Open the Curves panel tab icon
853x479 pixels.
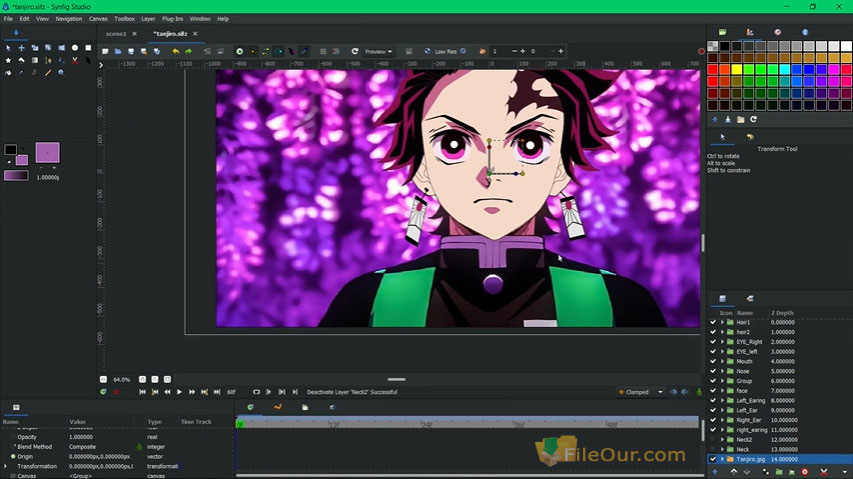point(277,407)
